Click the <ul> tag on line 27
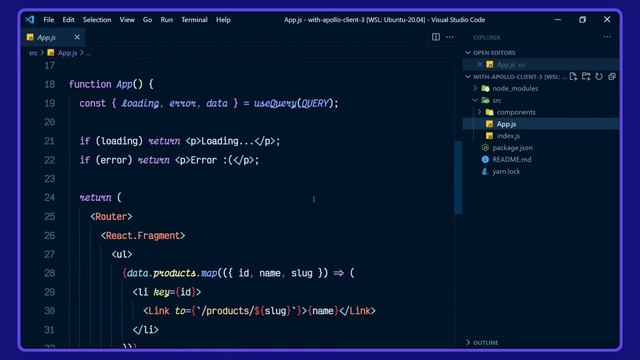Screen dimensions: 640x360 click(122, 255)
